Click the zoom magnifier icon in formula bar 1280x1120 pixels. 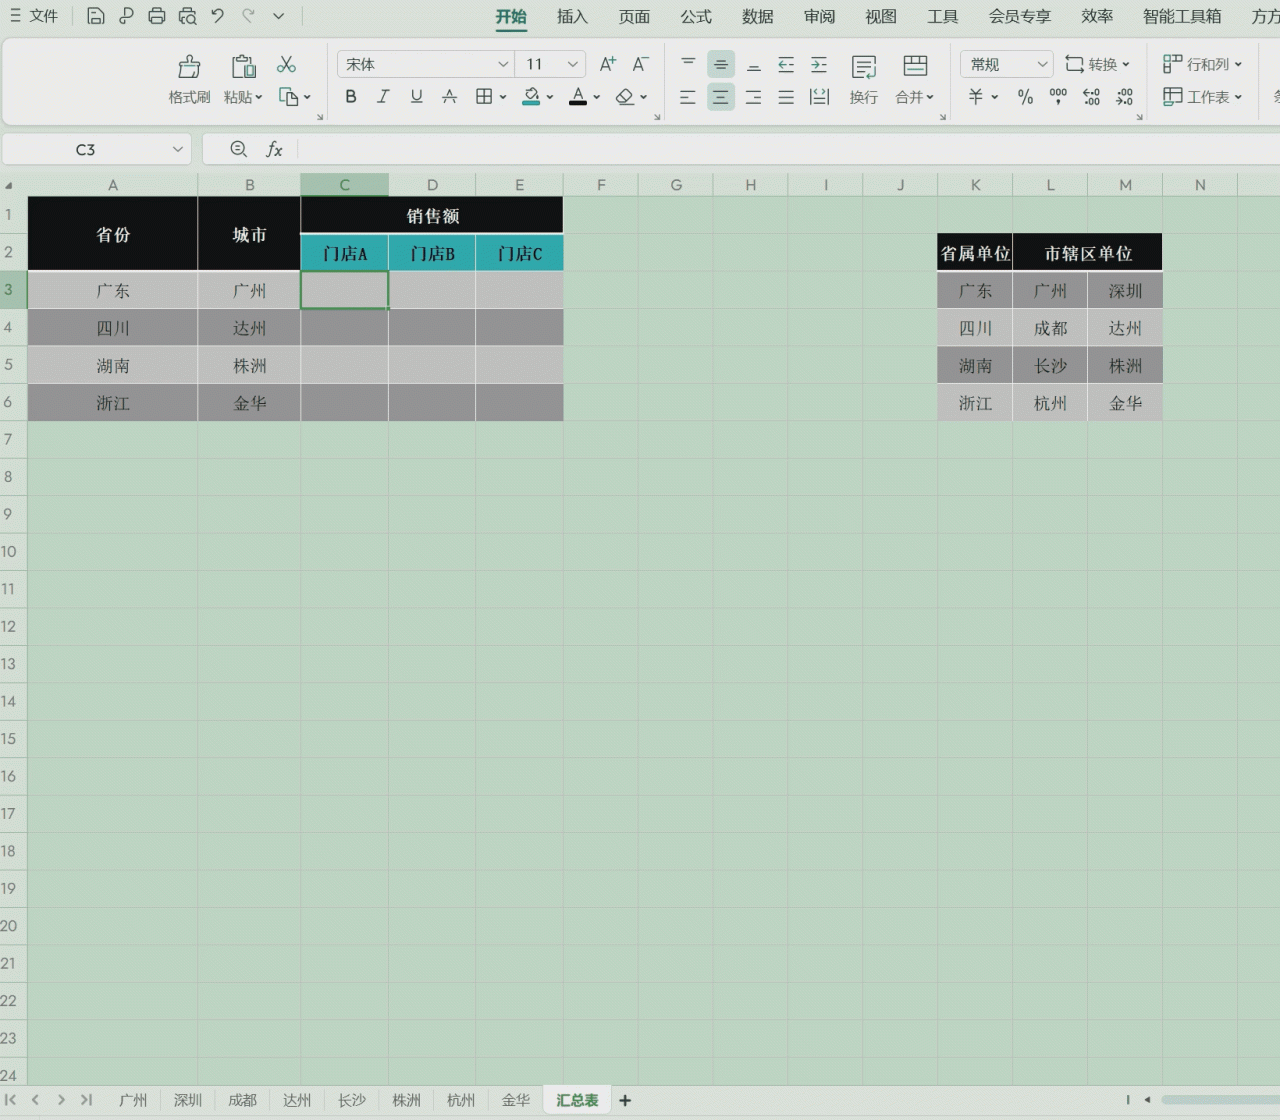coord(239,149)
